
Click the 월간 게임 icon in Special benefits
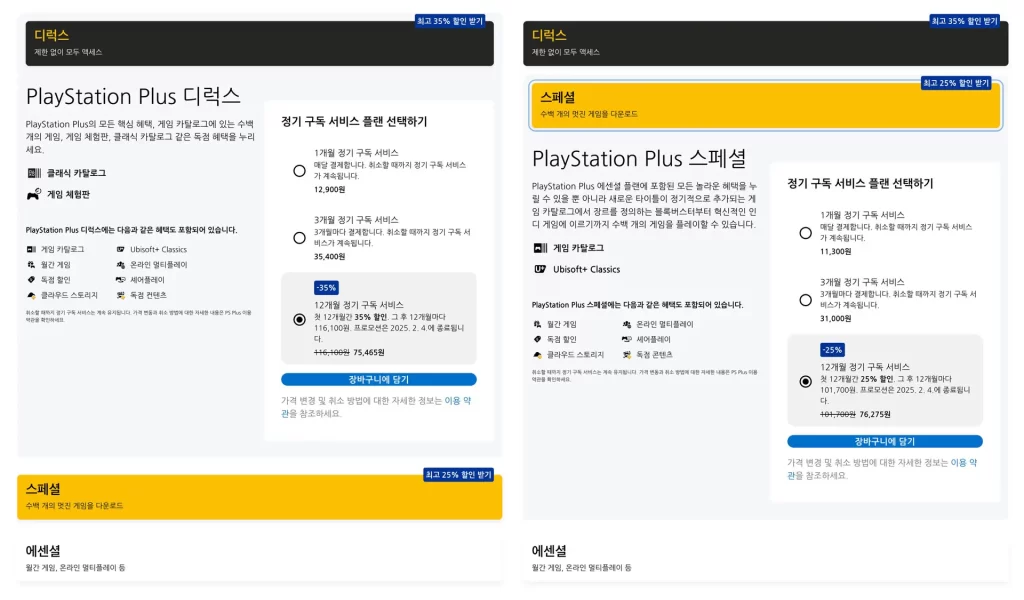[537, 323]
